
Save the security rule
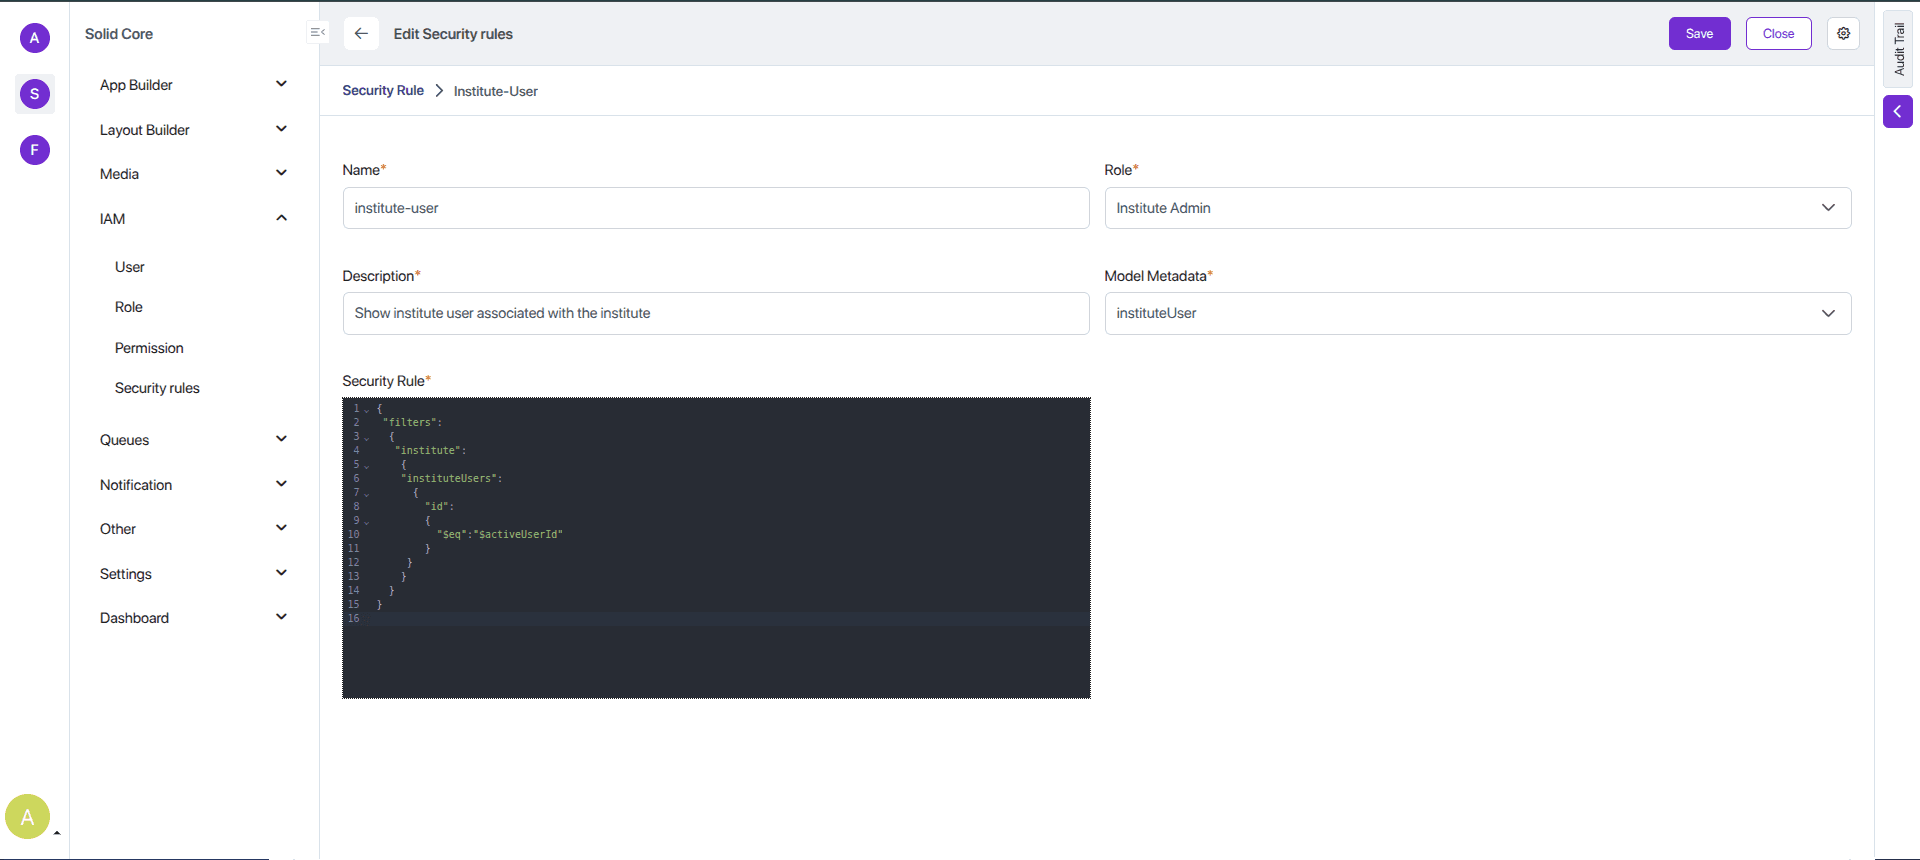tap(1699, 33)
